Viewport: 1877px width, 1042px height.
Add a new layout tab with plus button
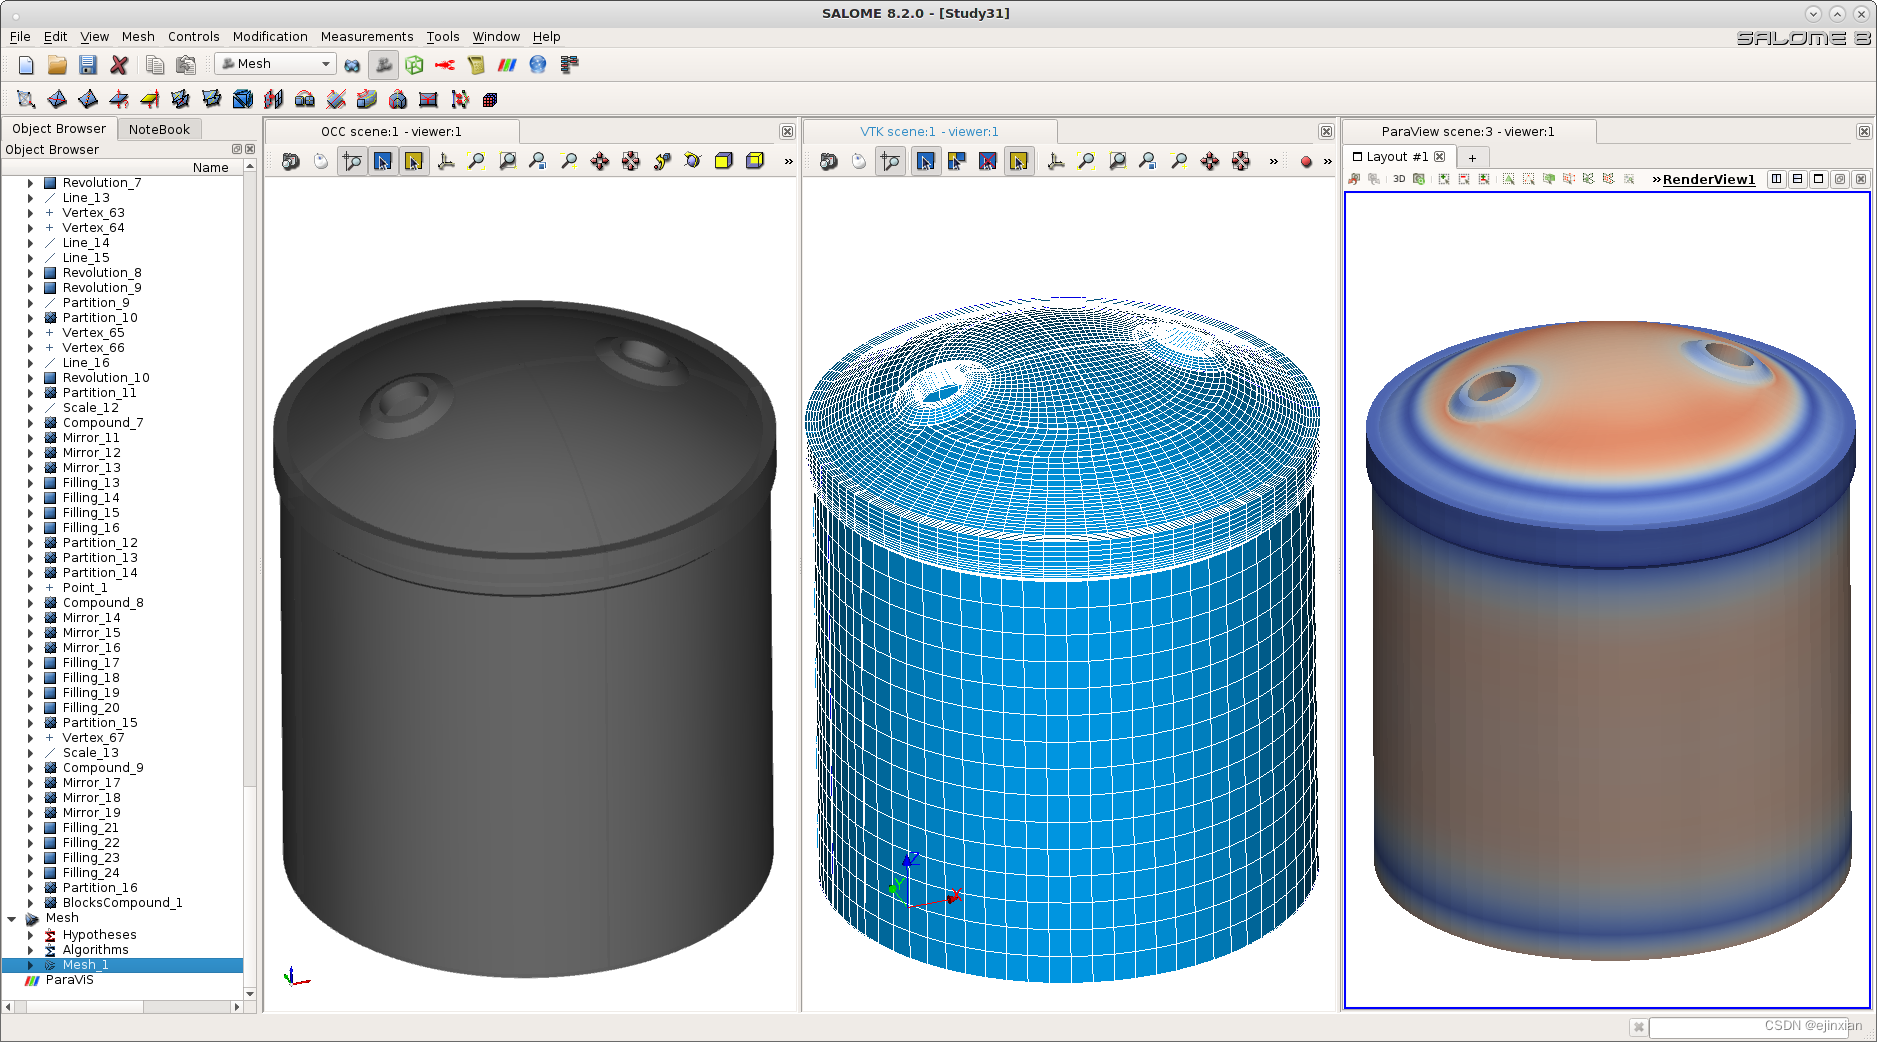(x=1472, y=157)
